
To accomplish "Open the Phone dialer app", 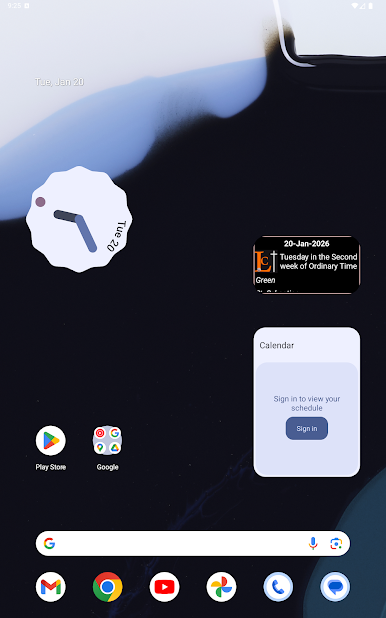I will 278,587.
